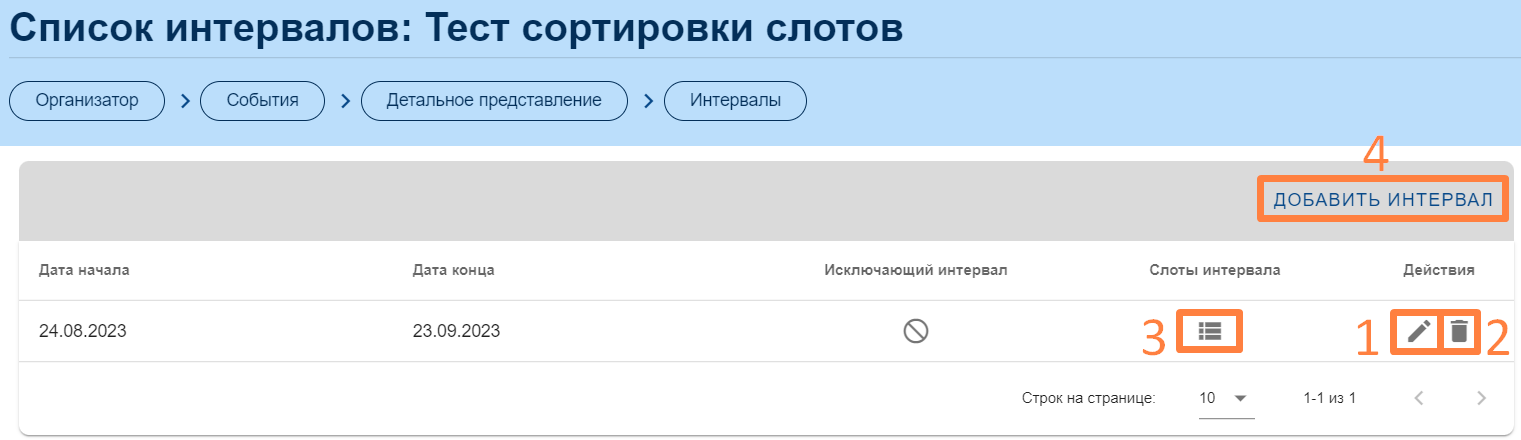Select the Интервалы breadcrumb

click(735, 101)
